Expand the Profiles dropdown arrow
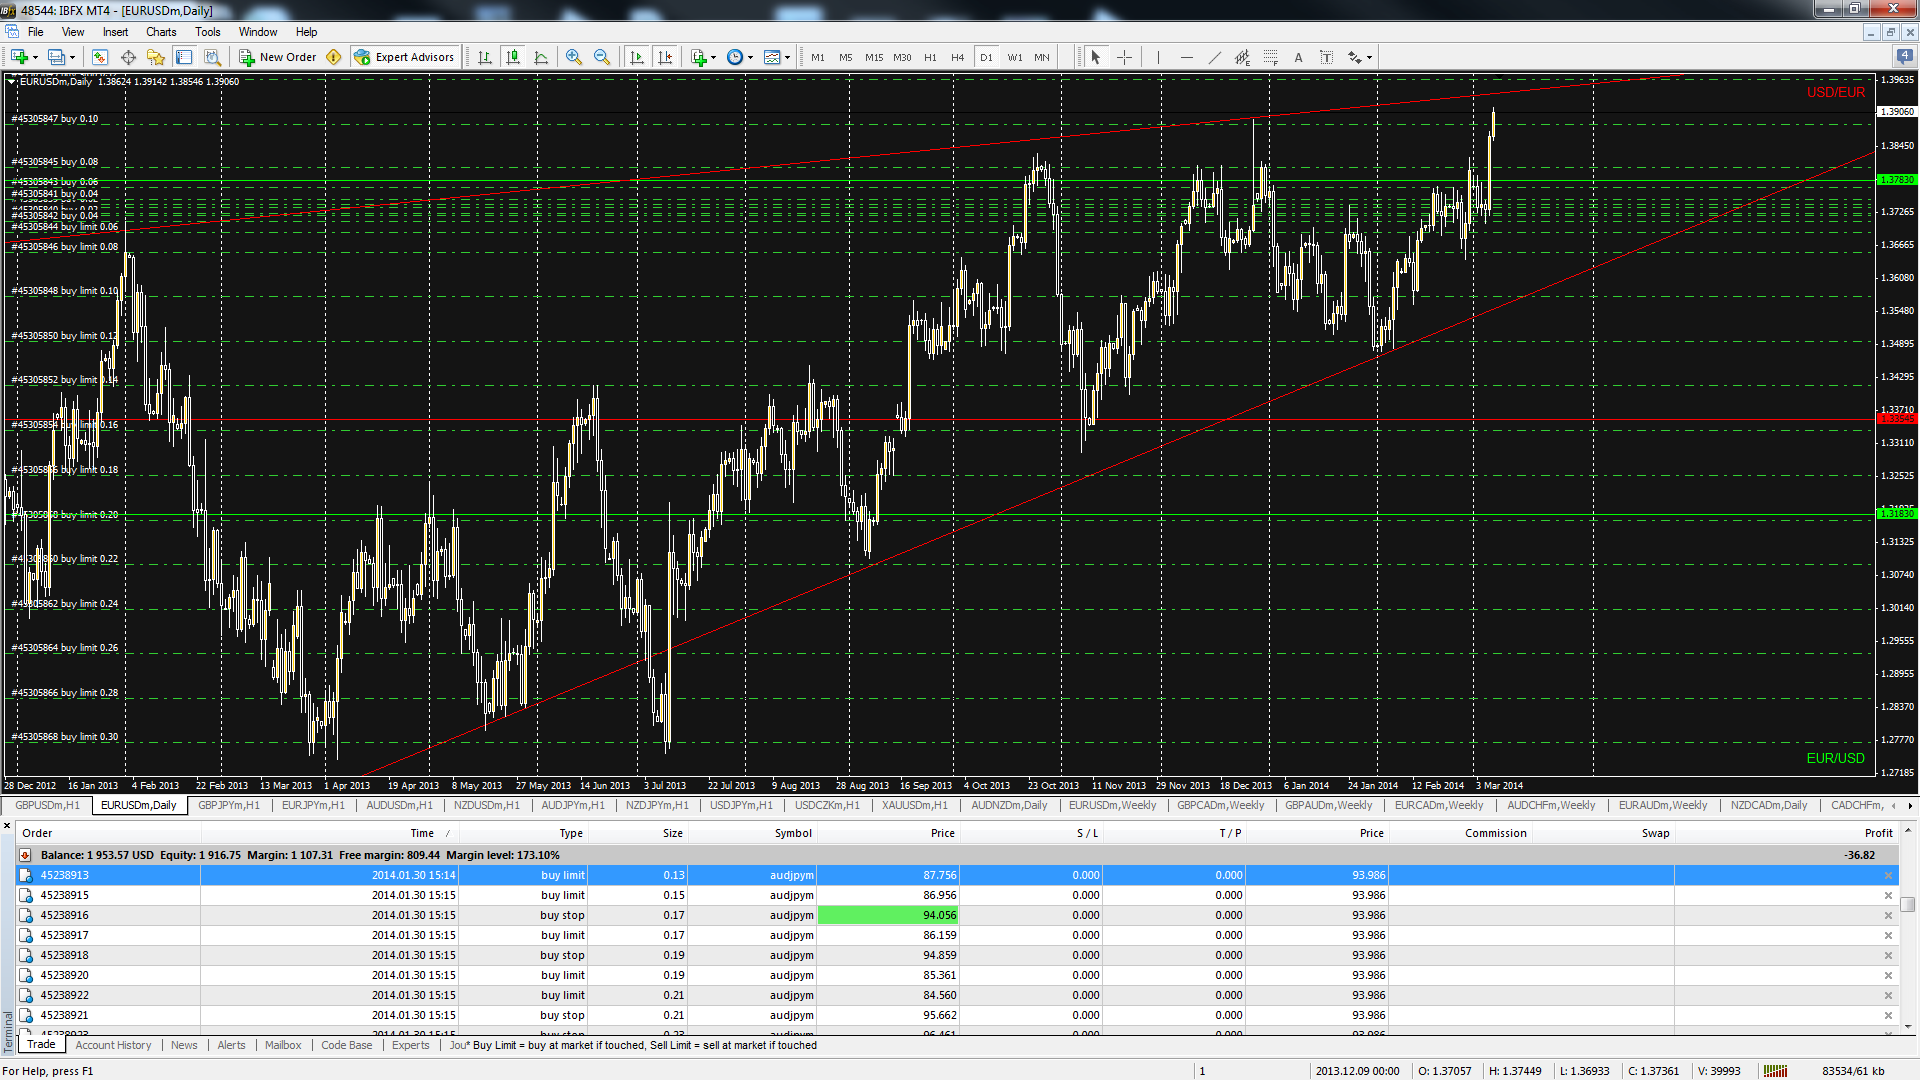 (x=73, y=57)
